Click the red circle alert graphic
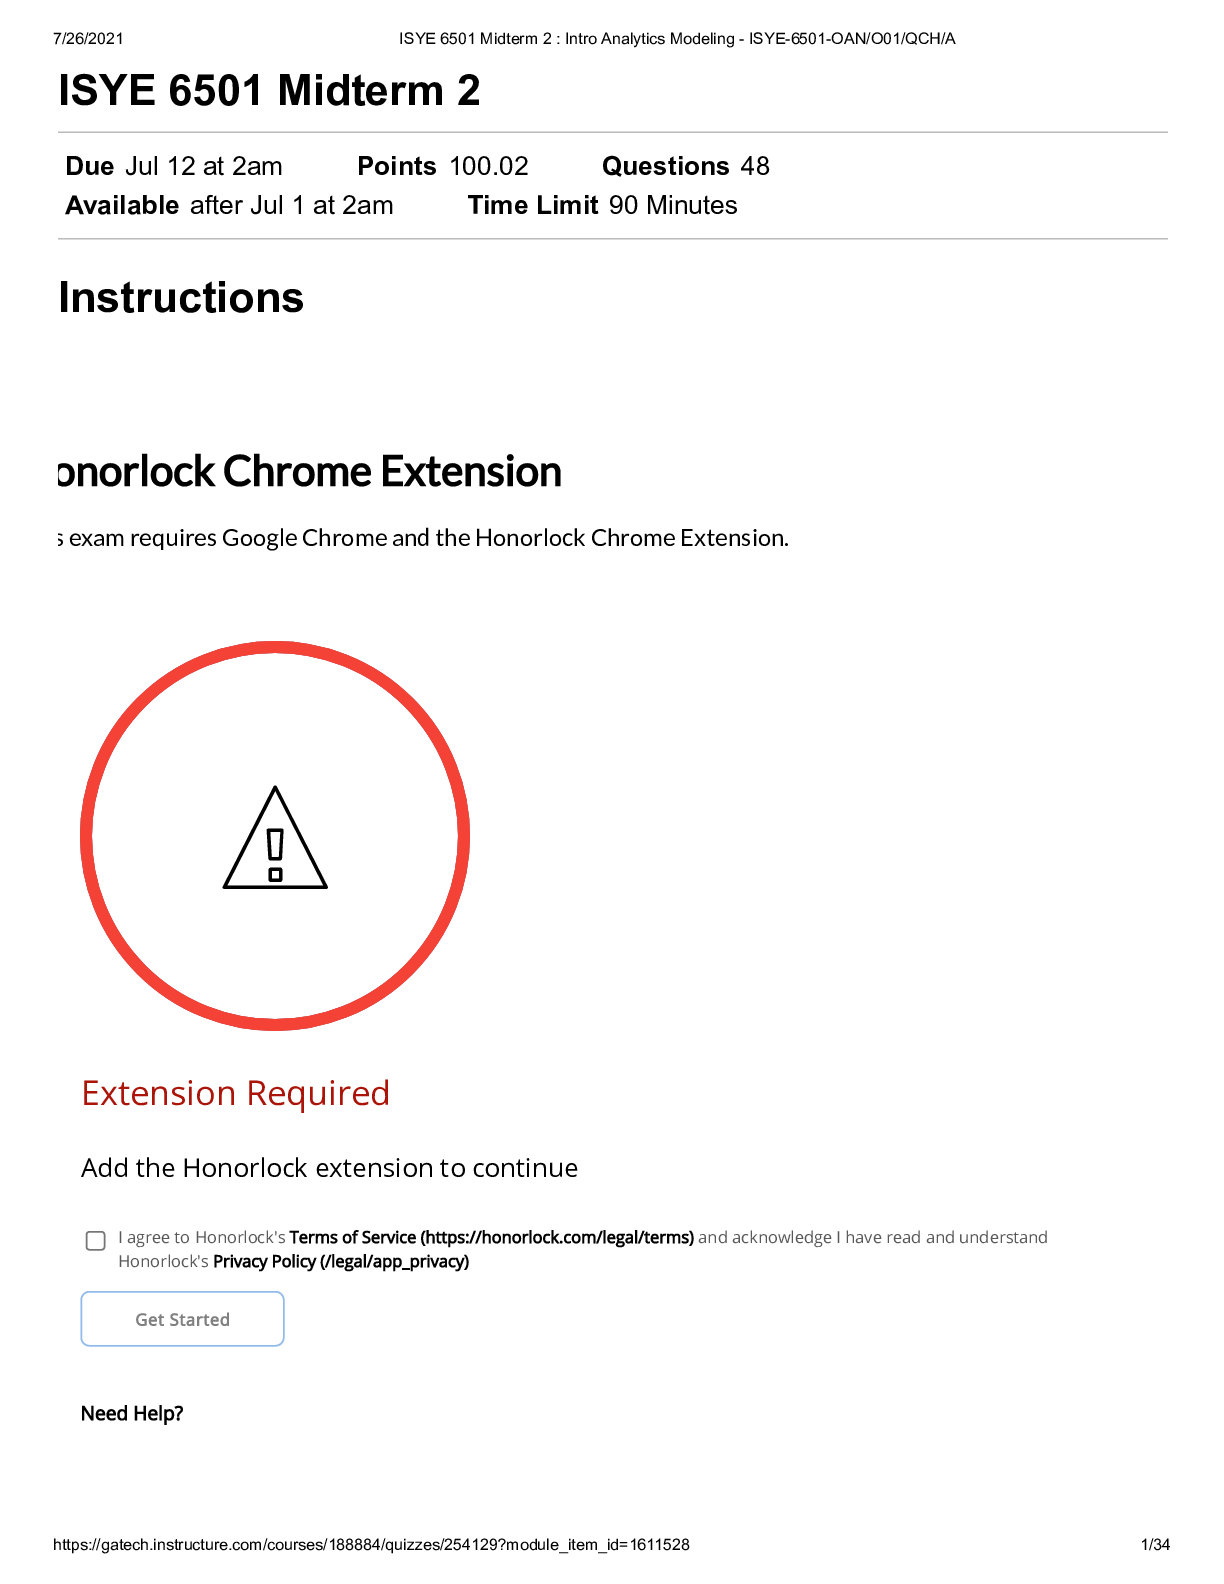 tap(275, 651)
